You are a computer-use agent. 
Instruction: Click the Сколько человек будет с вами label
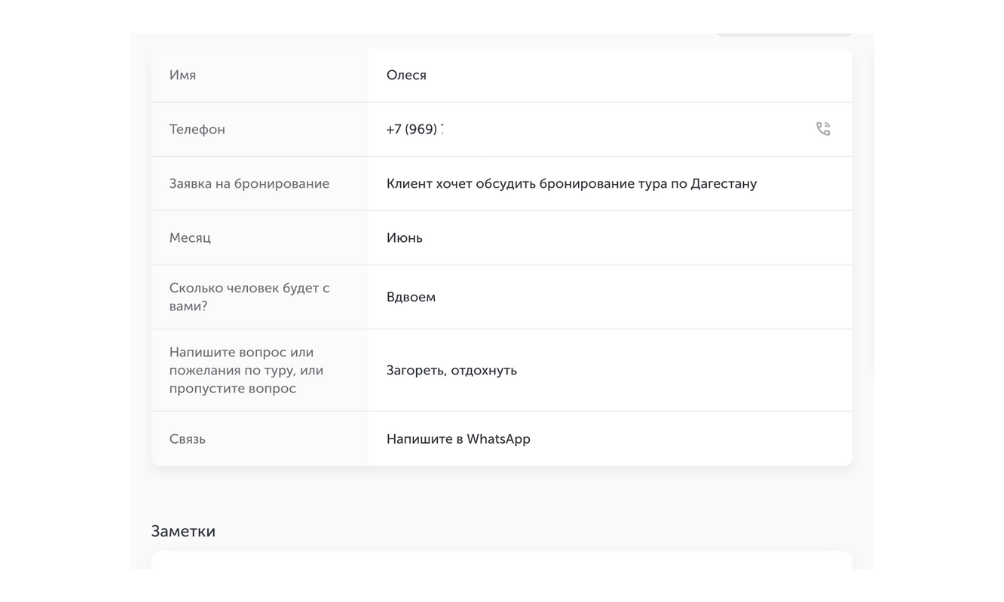[249, 297]
